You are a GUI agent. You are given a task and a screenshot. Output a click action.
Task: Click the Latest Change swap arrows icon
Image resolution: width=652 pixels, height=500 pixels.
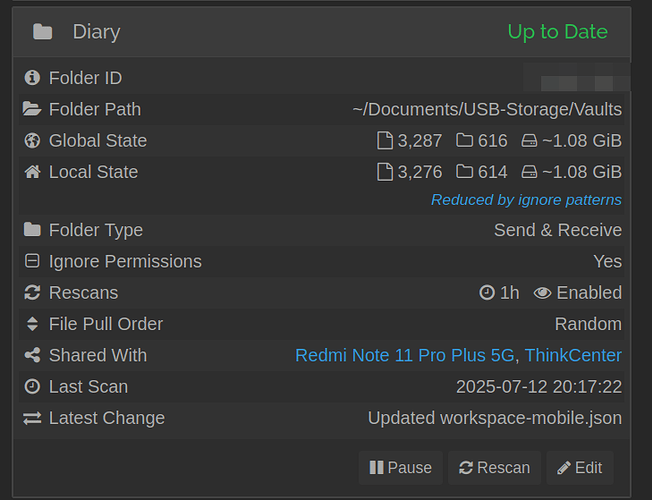click(x=32, y=418)
